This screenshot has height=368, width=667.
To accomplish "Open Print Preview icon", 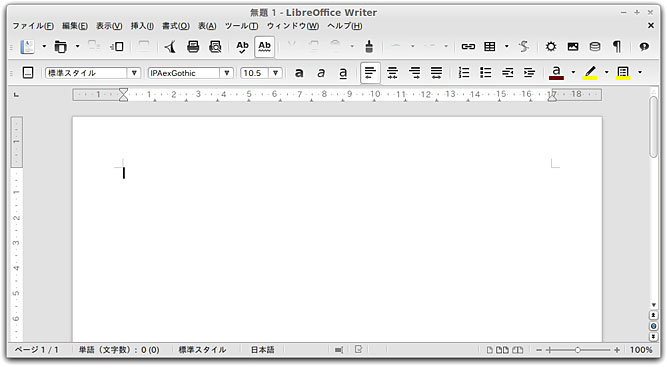I will click(215, 46).
